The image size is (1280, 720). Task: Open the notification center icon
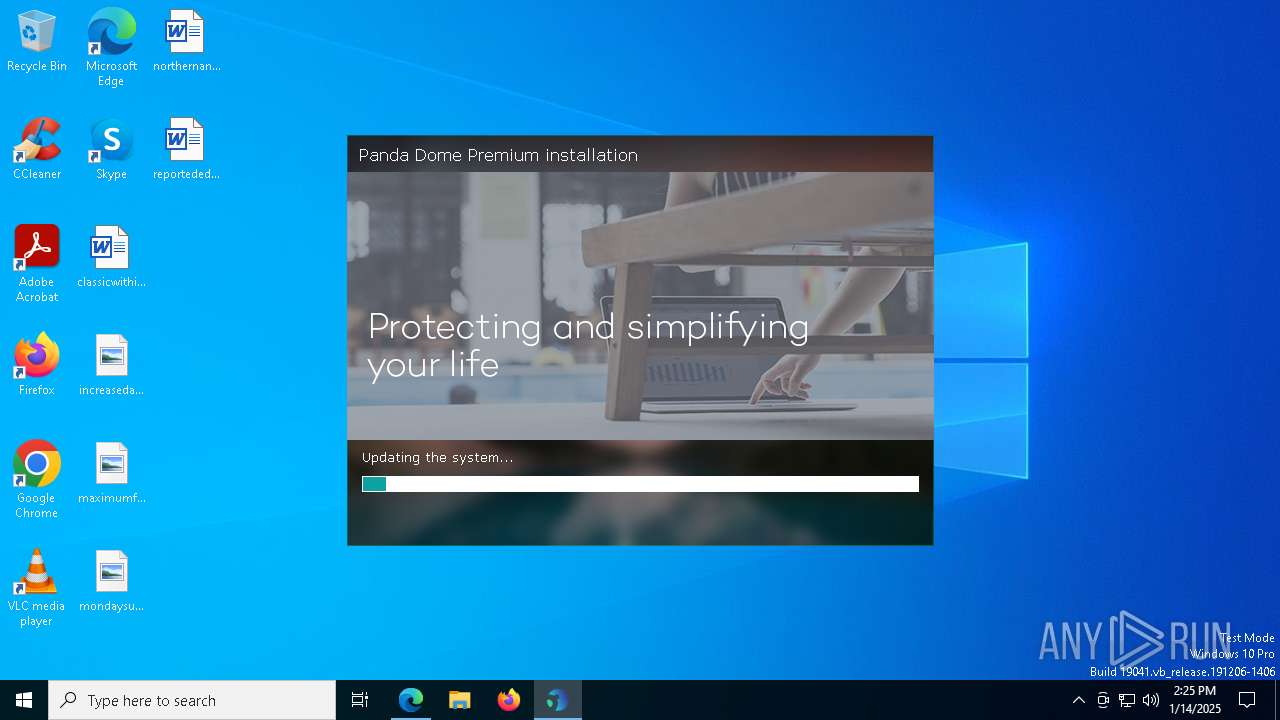point(1247,700)
